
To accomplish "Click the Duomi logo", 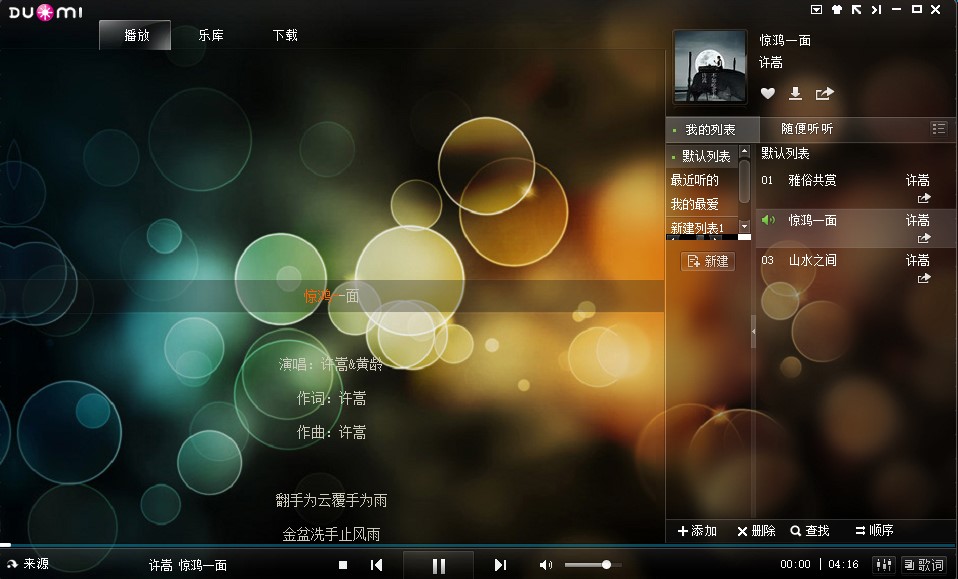I will (x=45, y=12).
